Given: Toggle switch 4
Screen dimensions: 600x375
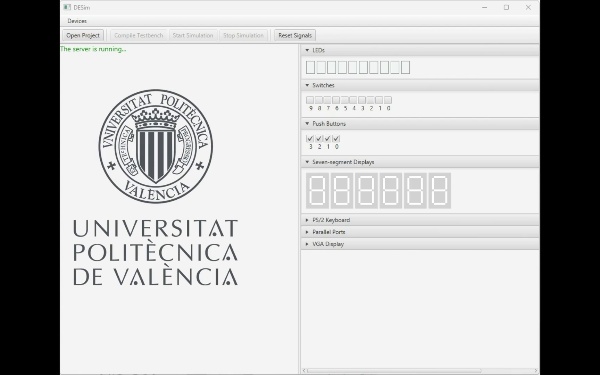Looking at the screenshot, I should (353, 100).
